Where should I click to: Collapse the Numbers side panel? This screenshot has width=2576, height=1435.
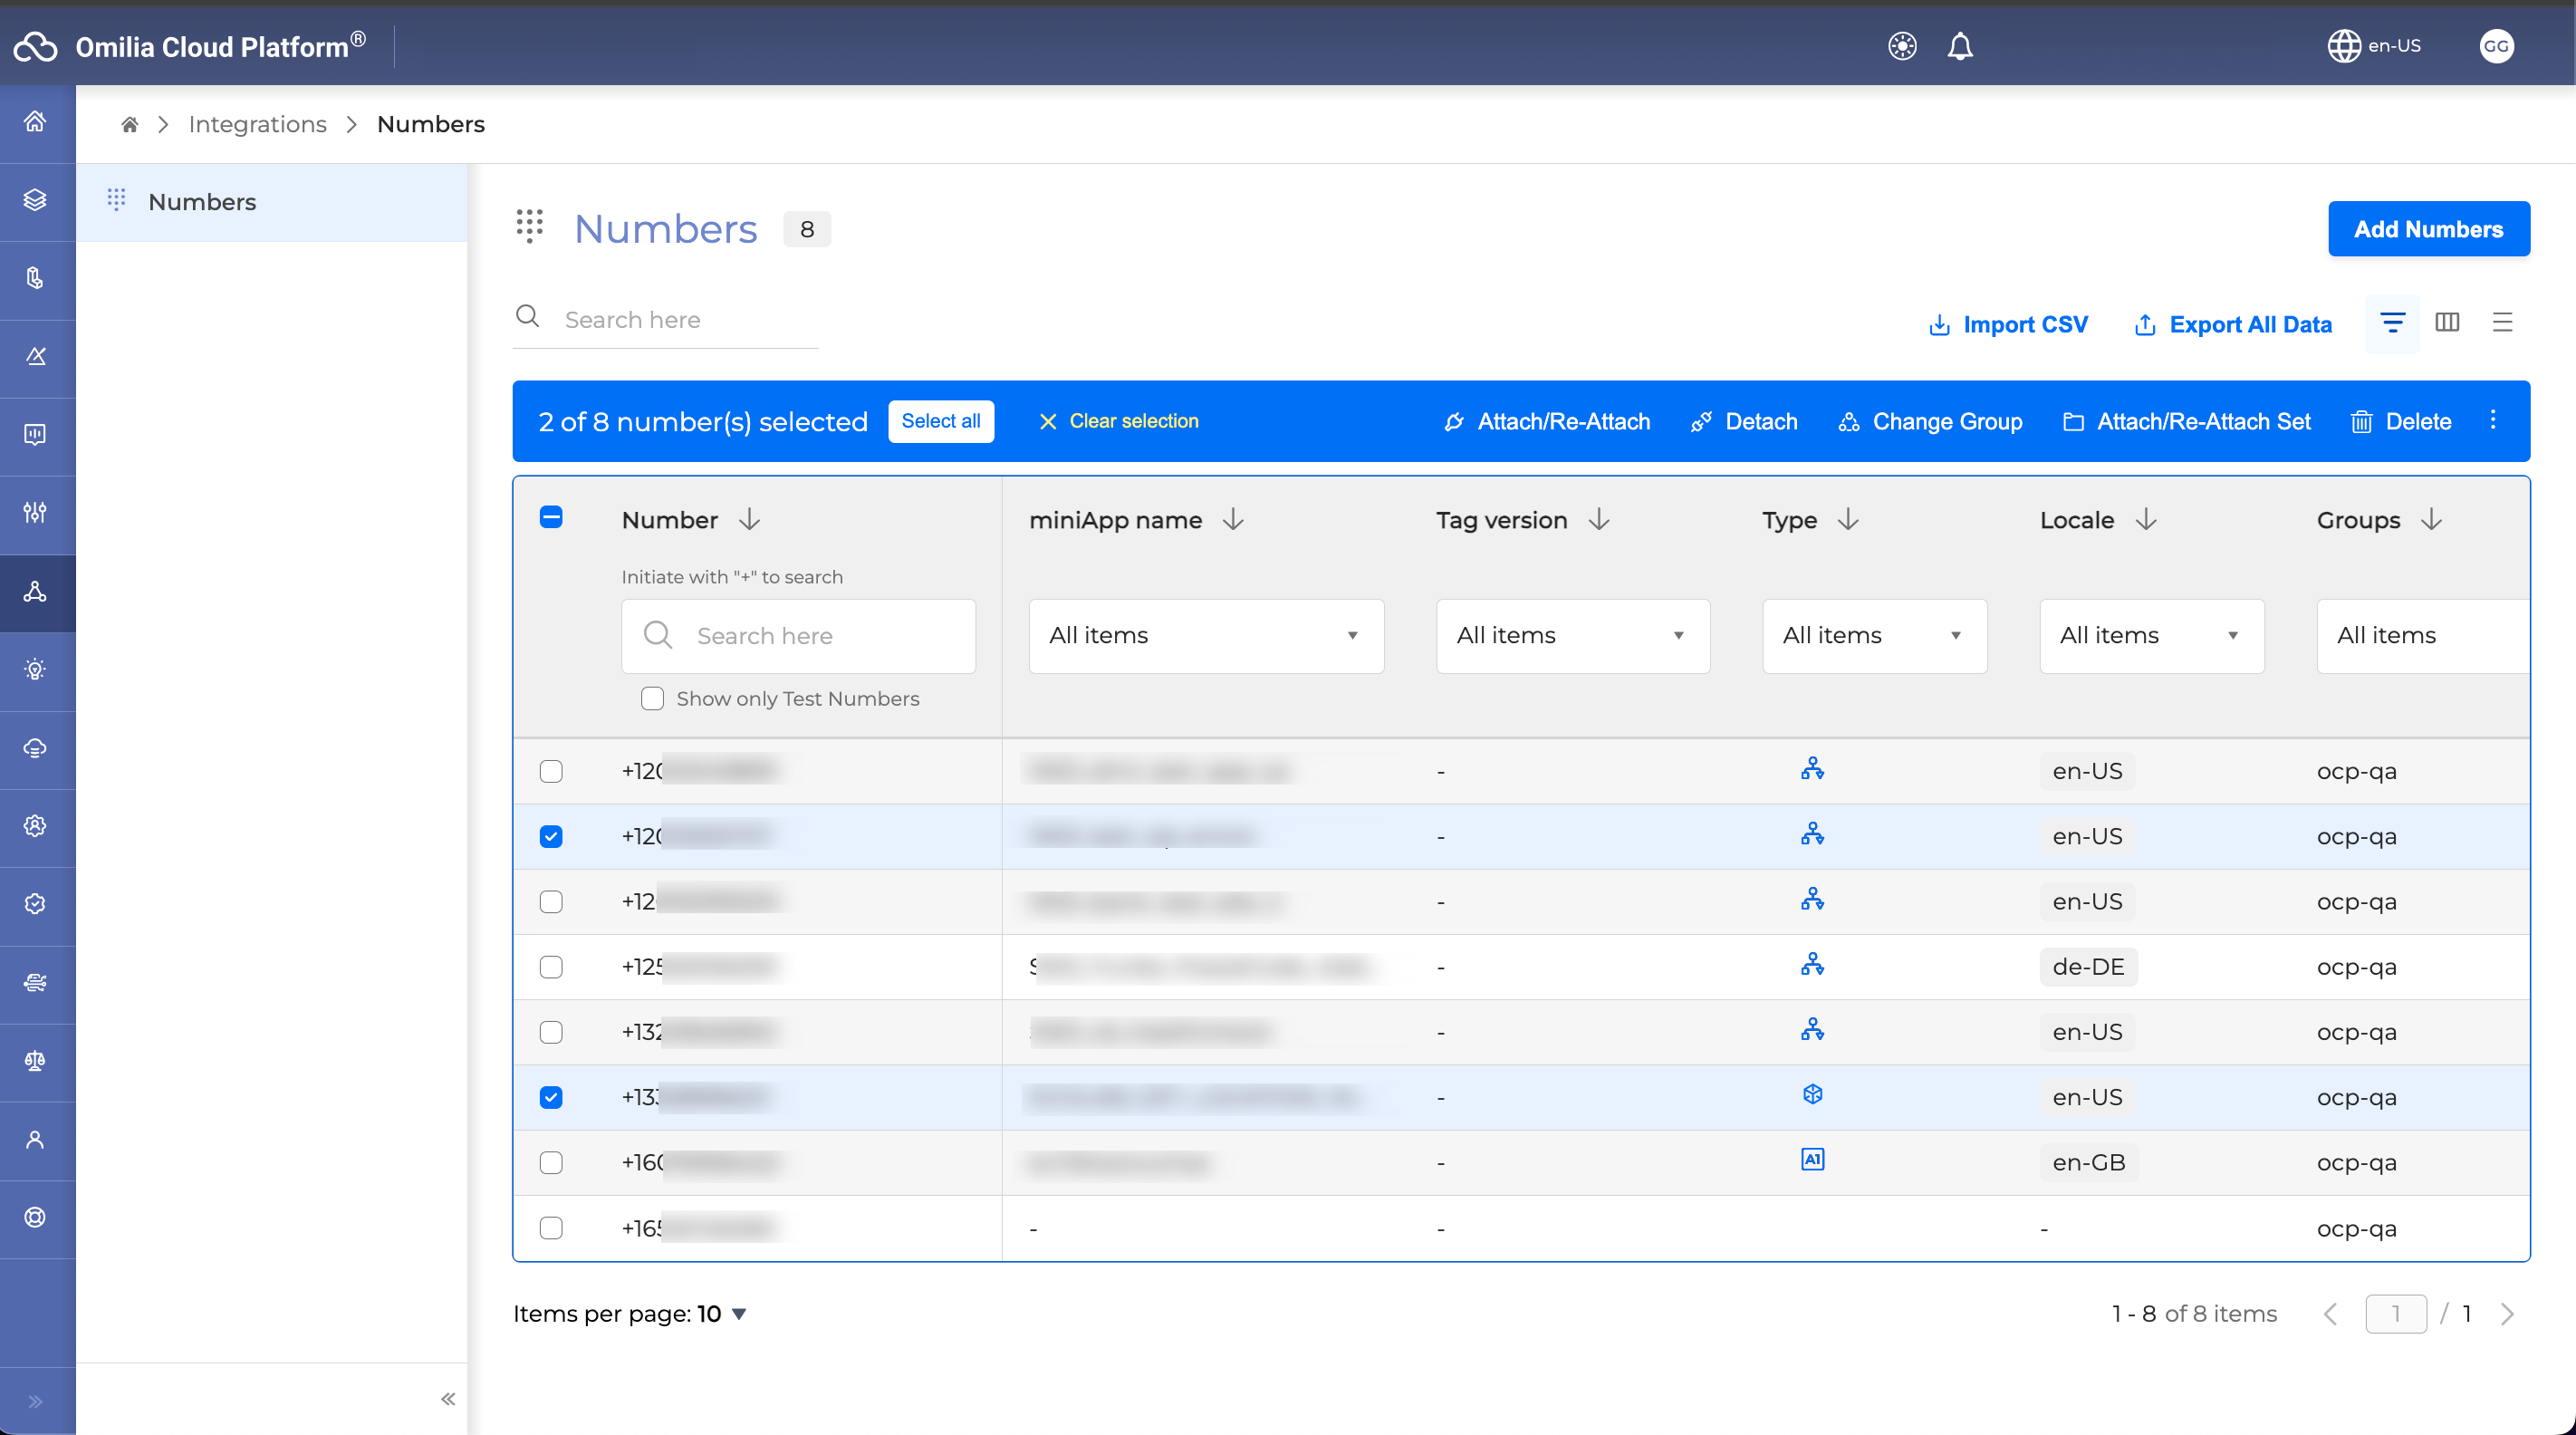(x=448, y=1398)
